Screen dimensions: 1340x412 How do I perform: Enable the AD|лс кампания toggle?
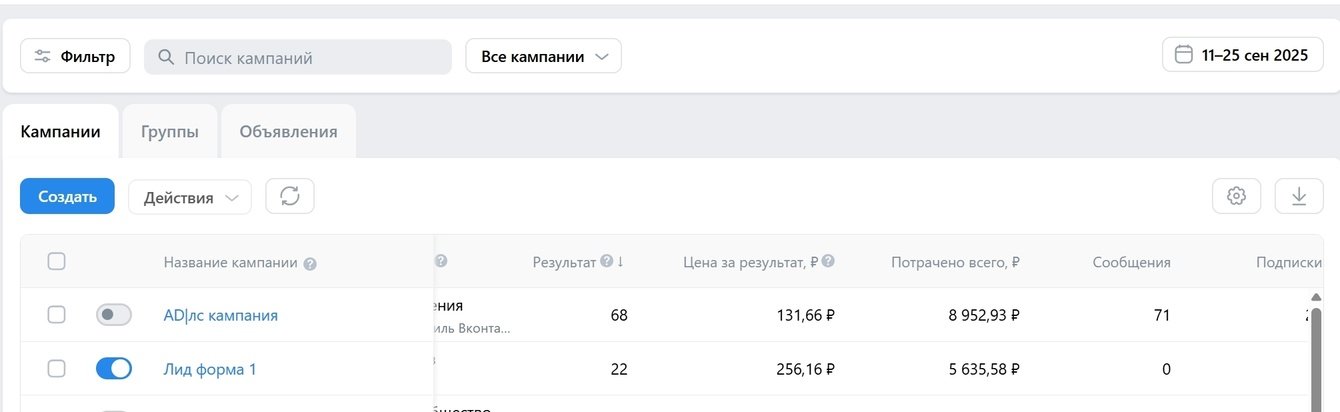114,315
